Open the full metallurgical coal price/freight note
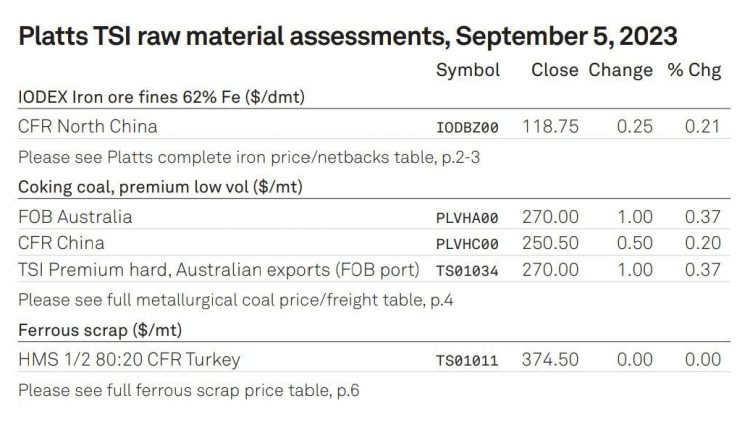This screenshot has width=750, height=430. click(236, 300)
